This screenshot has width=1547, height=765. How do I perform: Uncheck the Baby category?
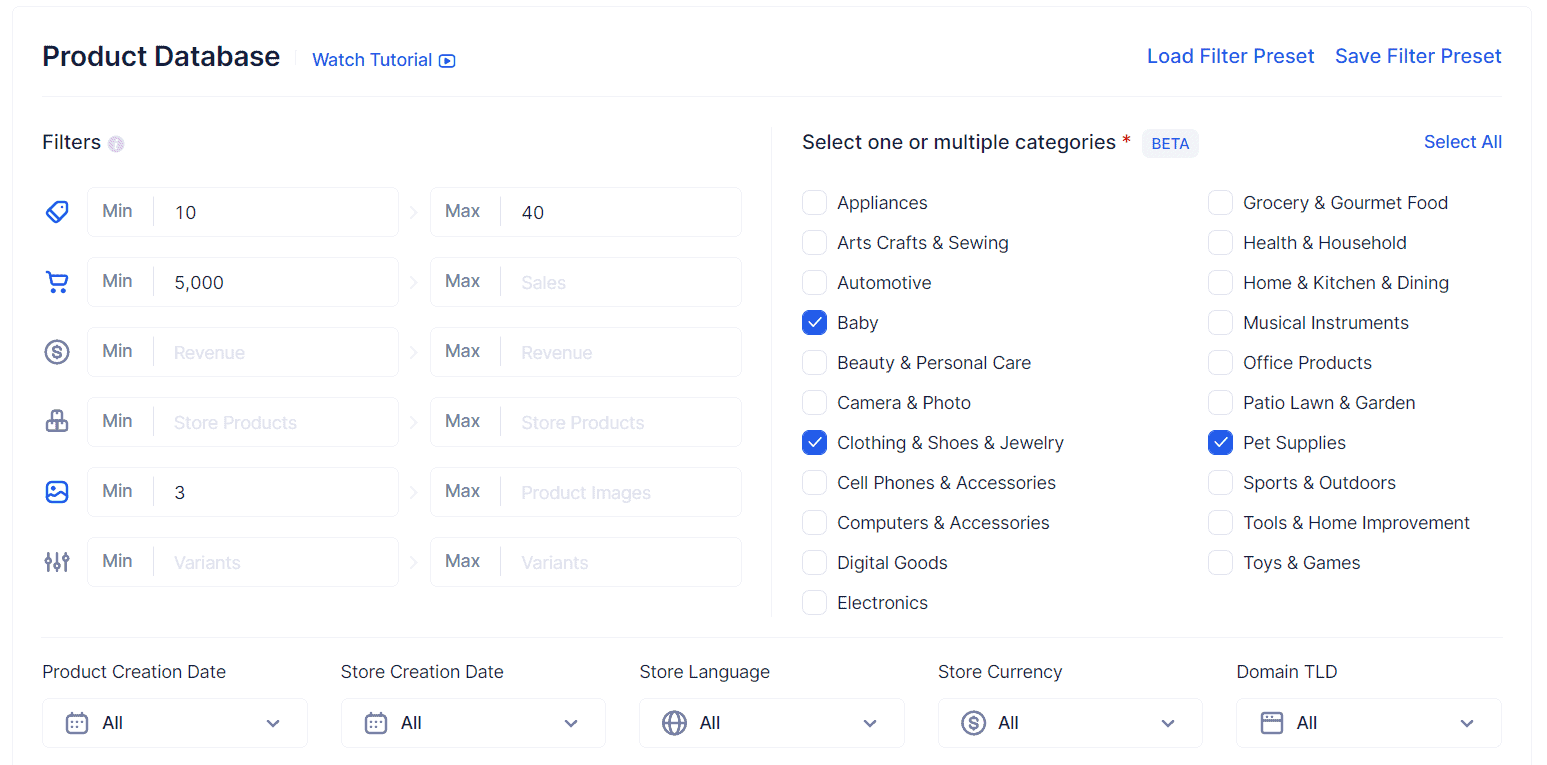pyautogui.click(x=814, y=322)
